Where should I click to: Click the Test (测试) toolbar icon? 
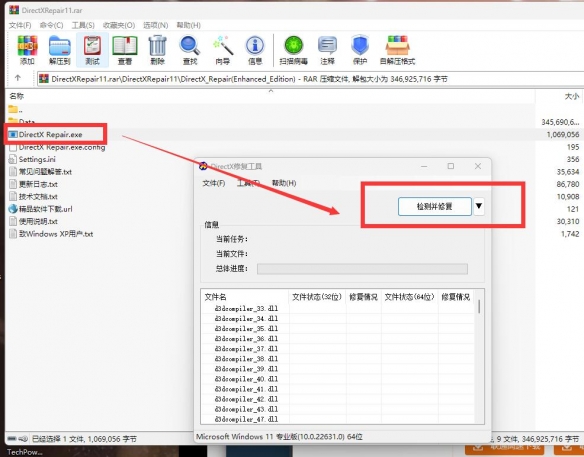(x=92, y=50)
